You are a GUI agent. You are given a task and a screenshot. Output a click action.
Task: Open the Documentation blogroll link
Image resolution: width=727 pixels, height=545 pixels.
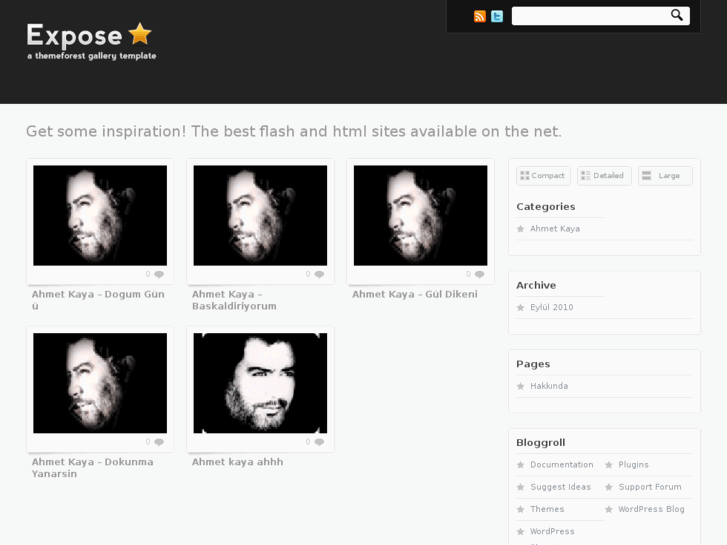(x=561, y=465)
